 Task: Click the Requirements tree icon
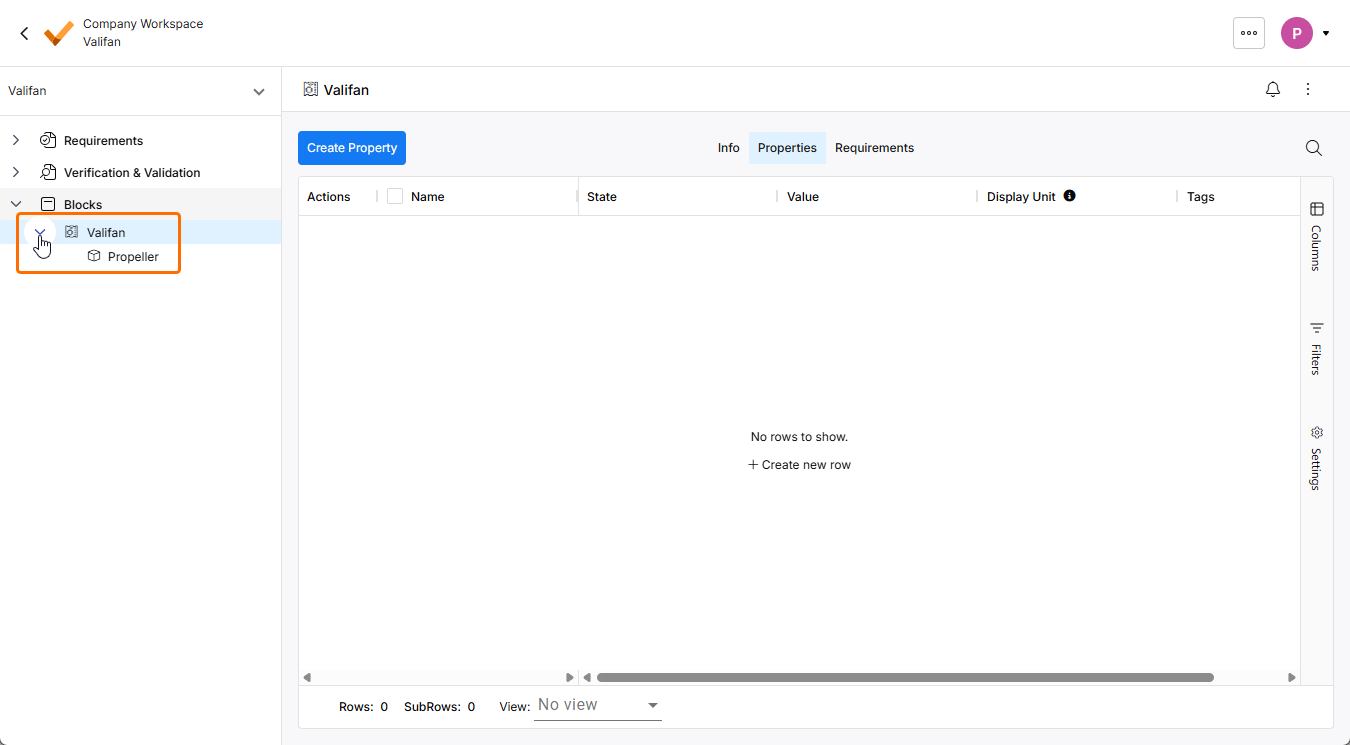(x=47, y=140)
